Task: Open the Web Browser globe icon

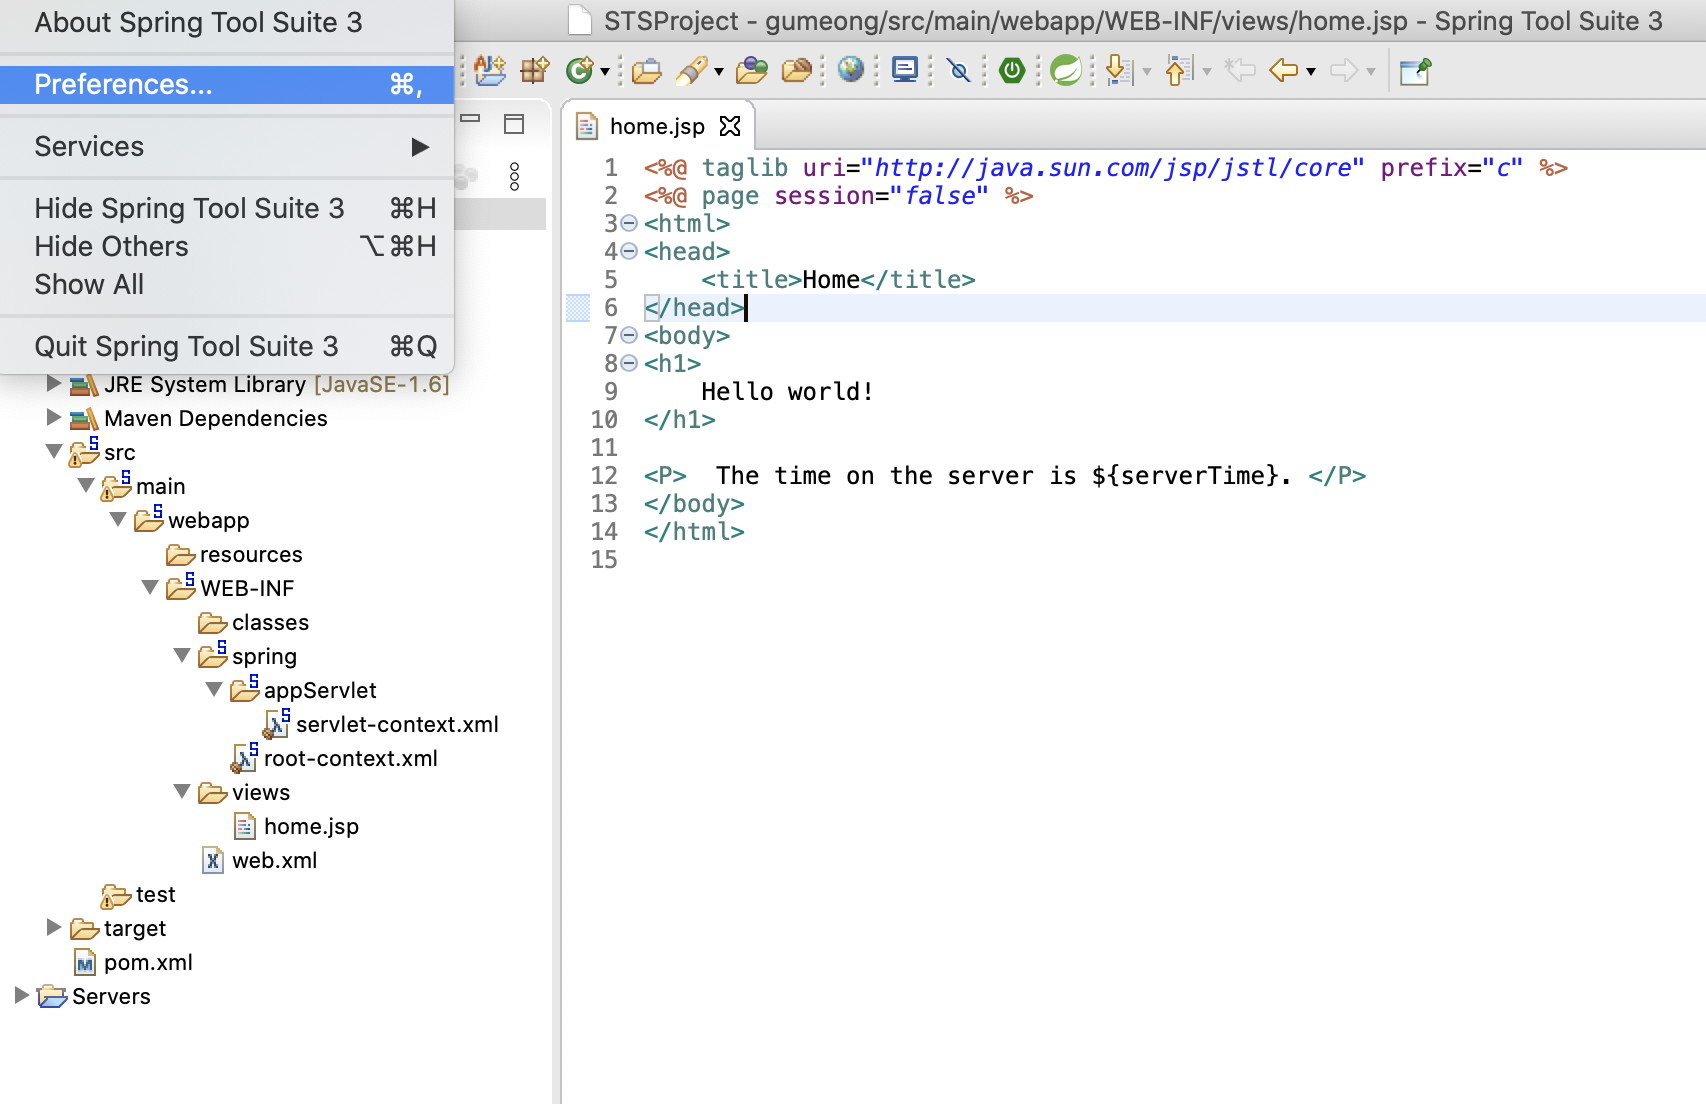Action: [x=851, y=70]
